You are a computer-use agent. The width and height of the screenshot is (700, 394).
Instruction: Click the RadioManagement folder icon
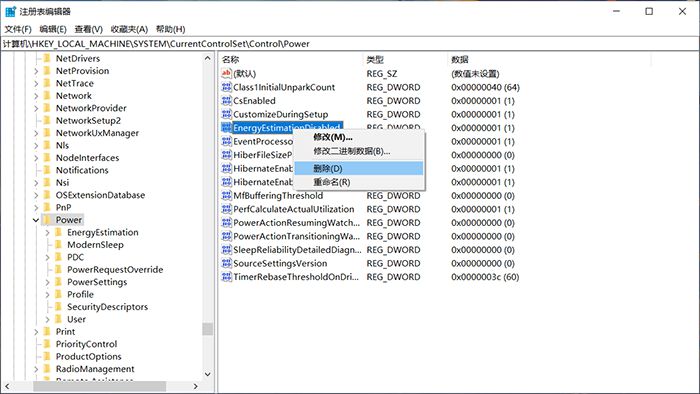point(47,369)
